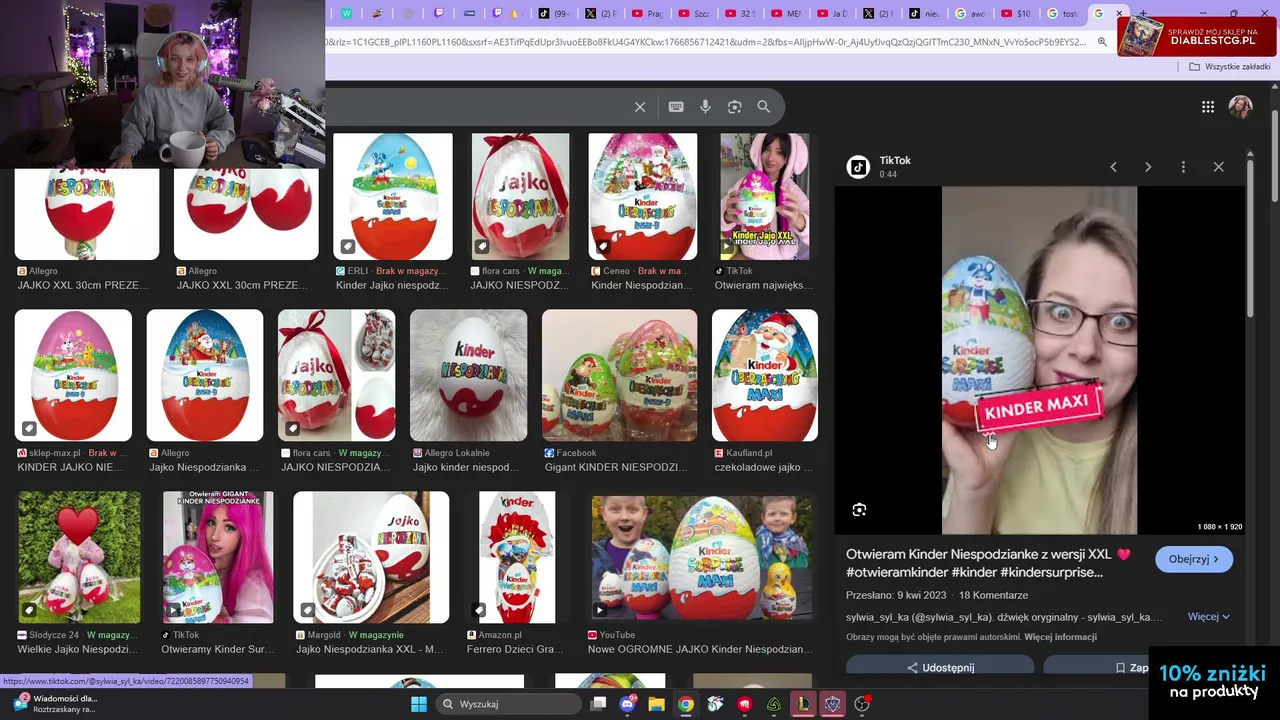Open the Amazon.pl Ferrero egg thumbnail

(x=517, y=557)
